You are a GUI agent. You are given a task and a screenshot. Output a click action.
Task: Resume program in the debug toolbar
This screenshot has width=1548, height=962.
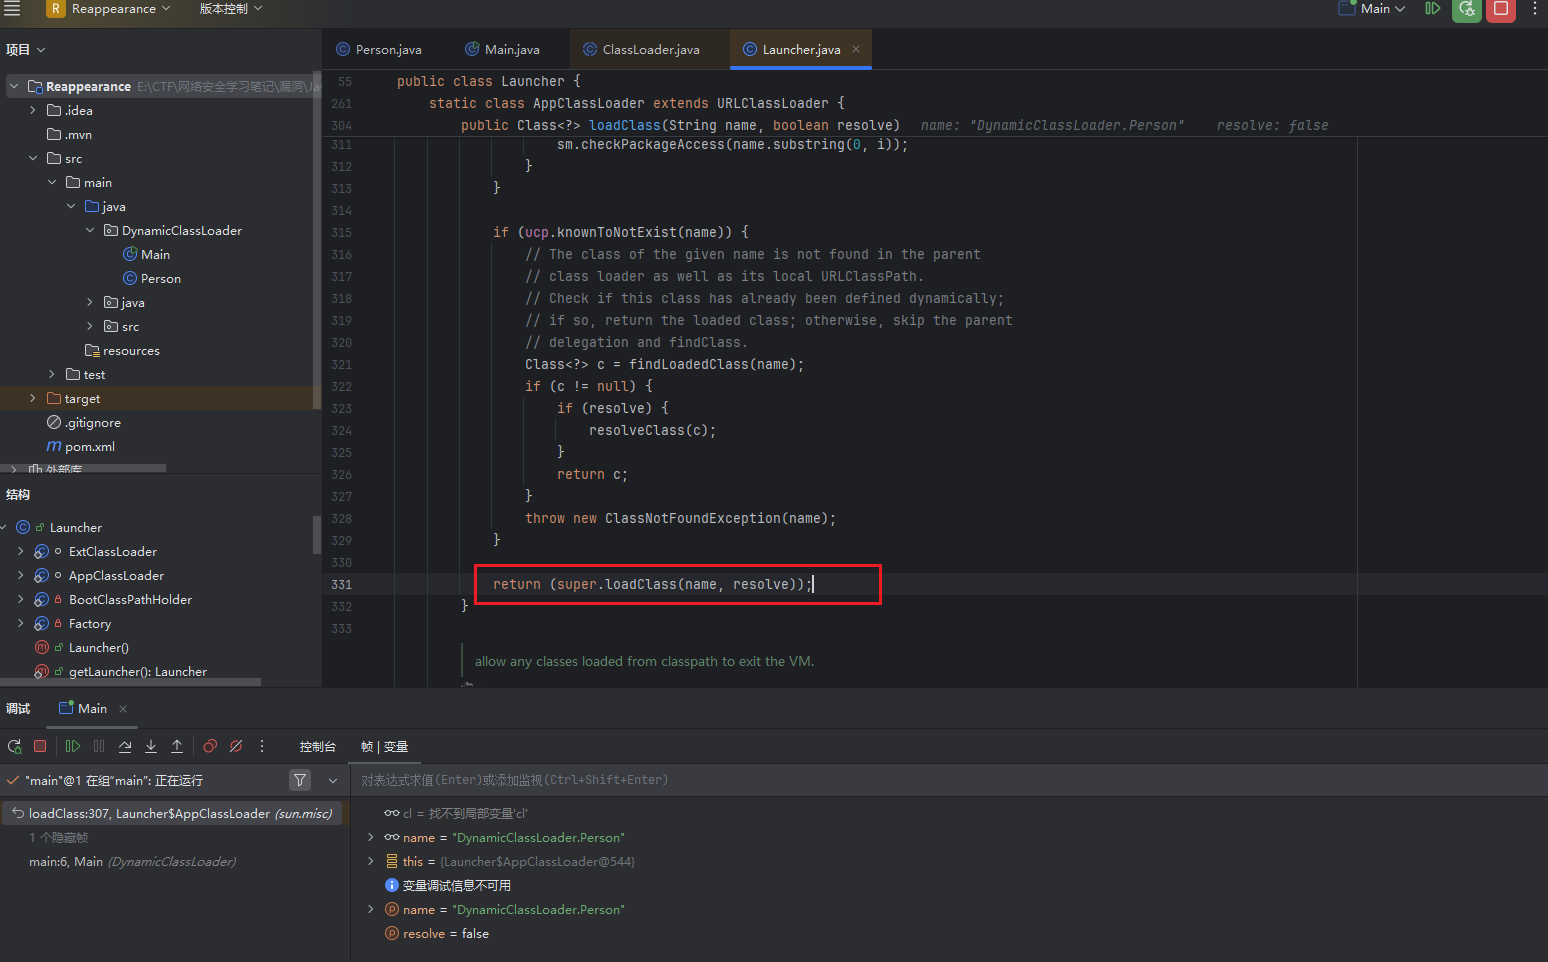(x=72, y=746)
